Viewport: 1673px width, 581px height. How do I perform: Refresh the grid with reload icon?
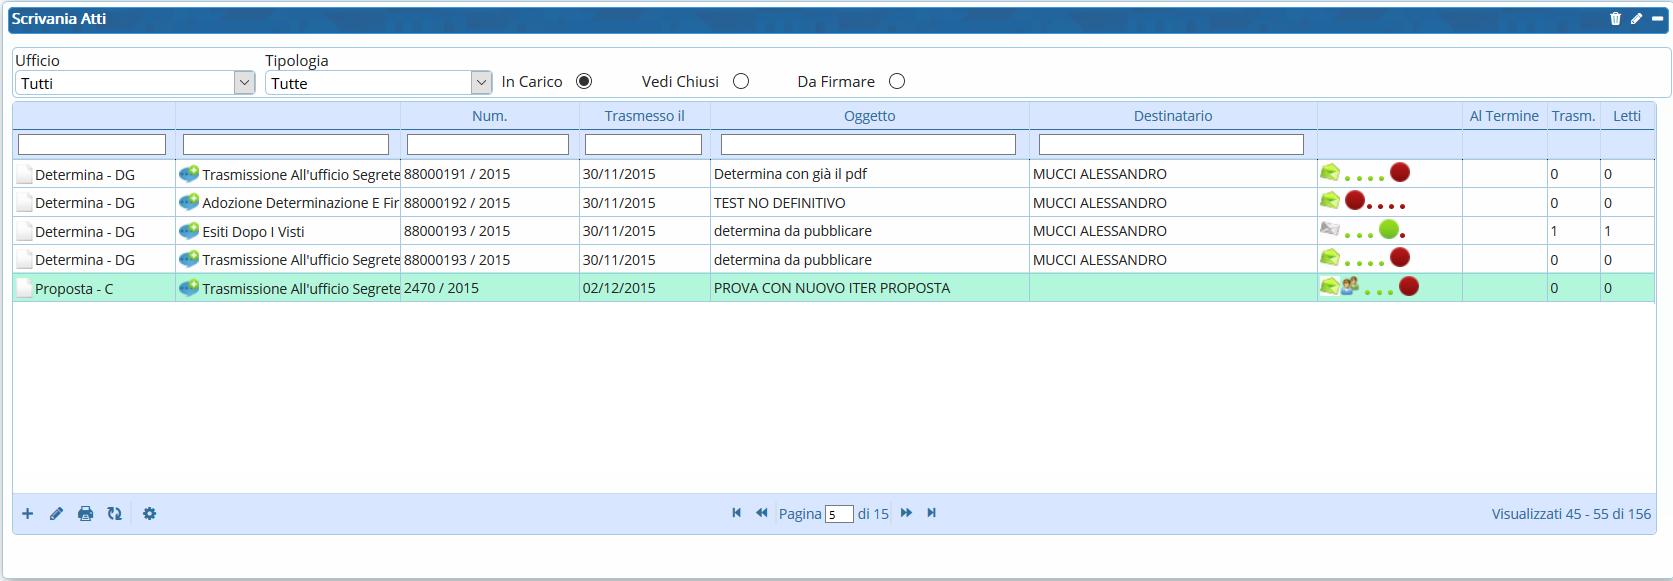pos(115,514)
